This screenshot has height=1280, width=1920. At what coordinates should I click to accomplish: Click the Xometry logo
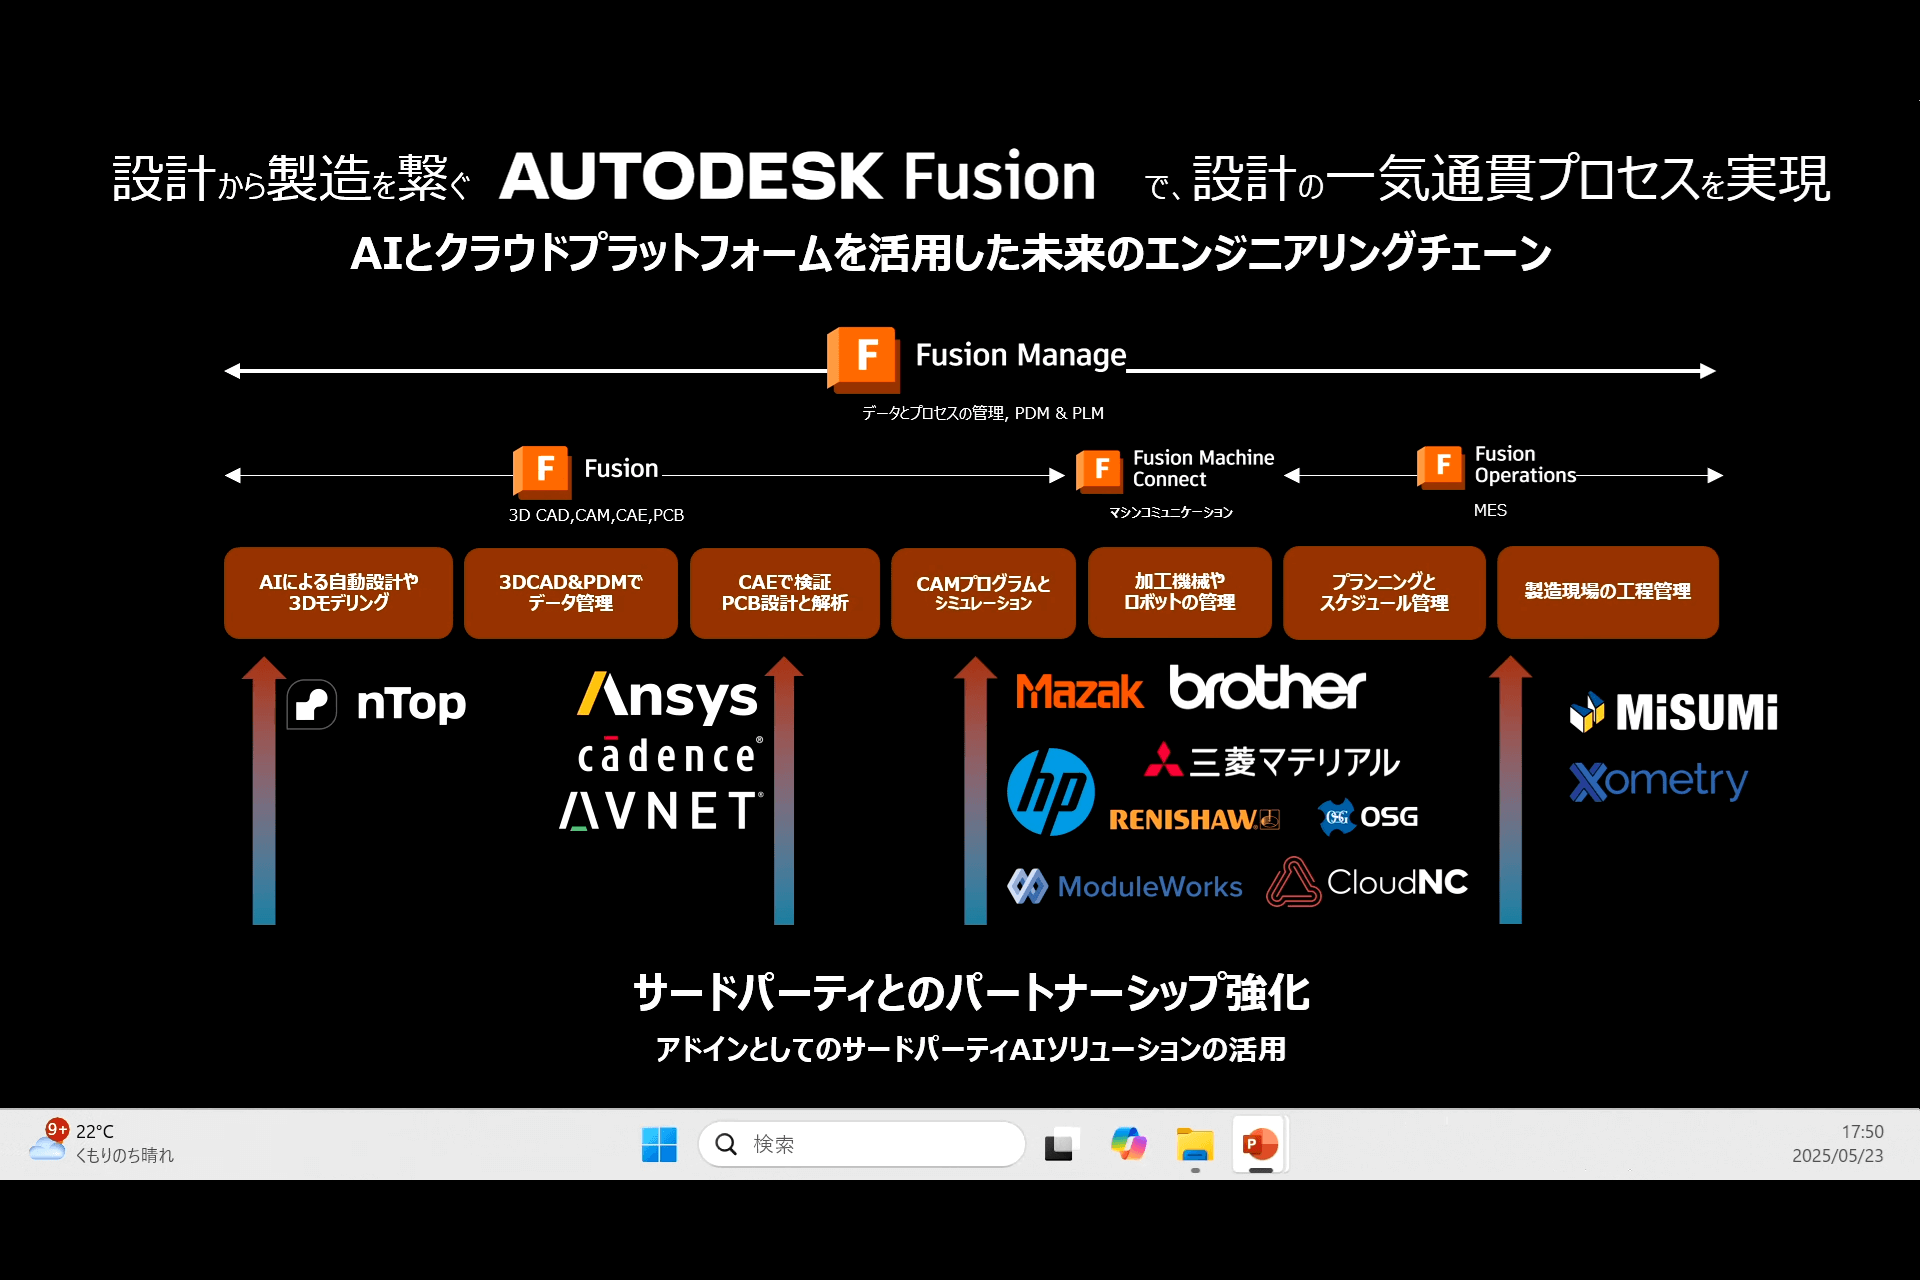tap(1659, 781)
